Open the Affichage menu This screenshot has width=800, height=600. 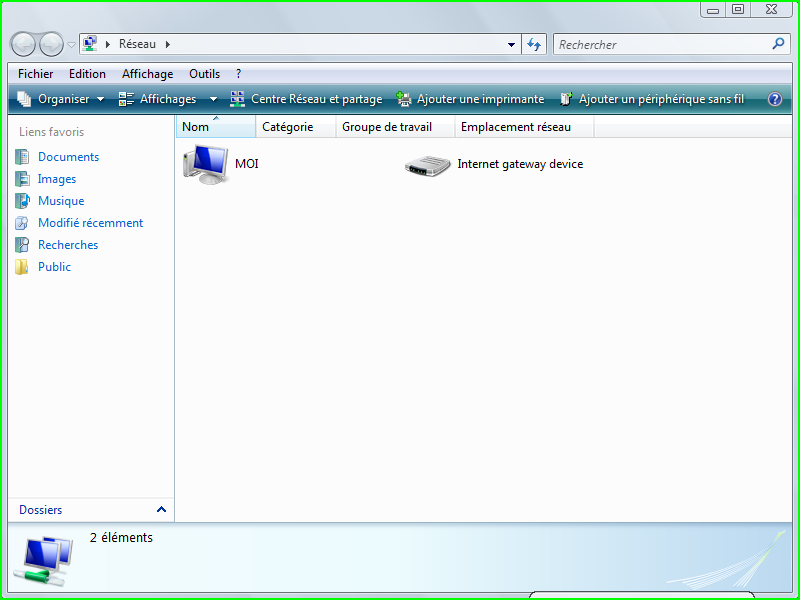[x=147, y=74]
